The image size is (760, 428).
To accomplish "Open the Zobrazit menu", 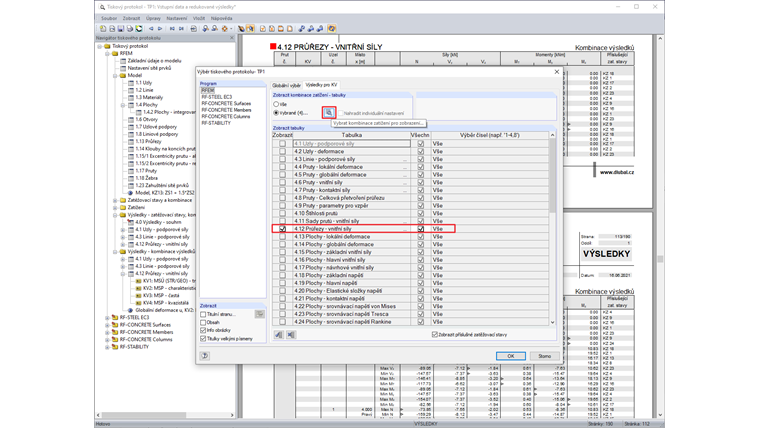I will tap(131, 18).
